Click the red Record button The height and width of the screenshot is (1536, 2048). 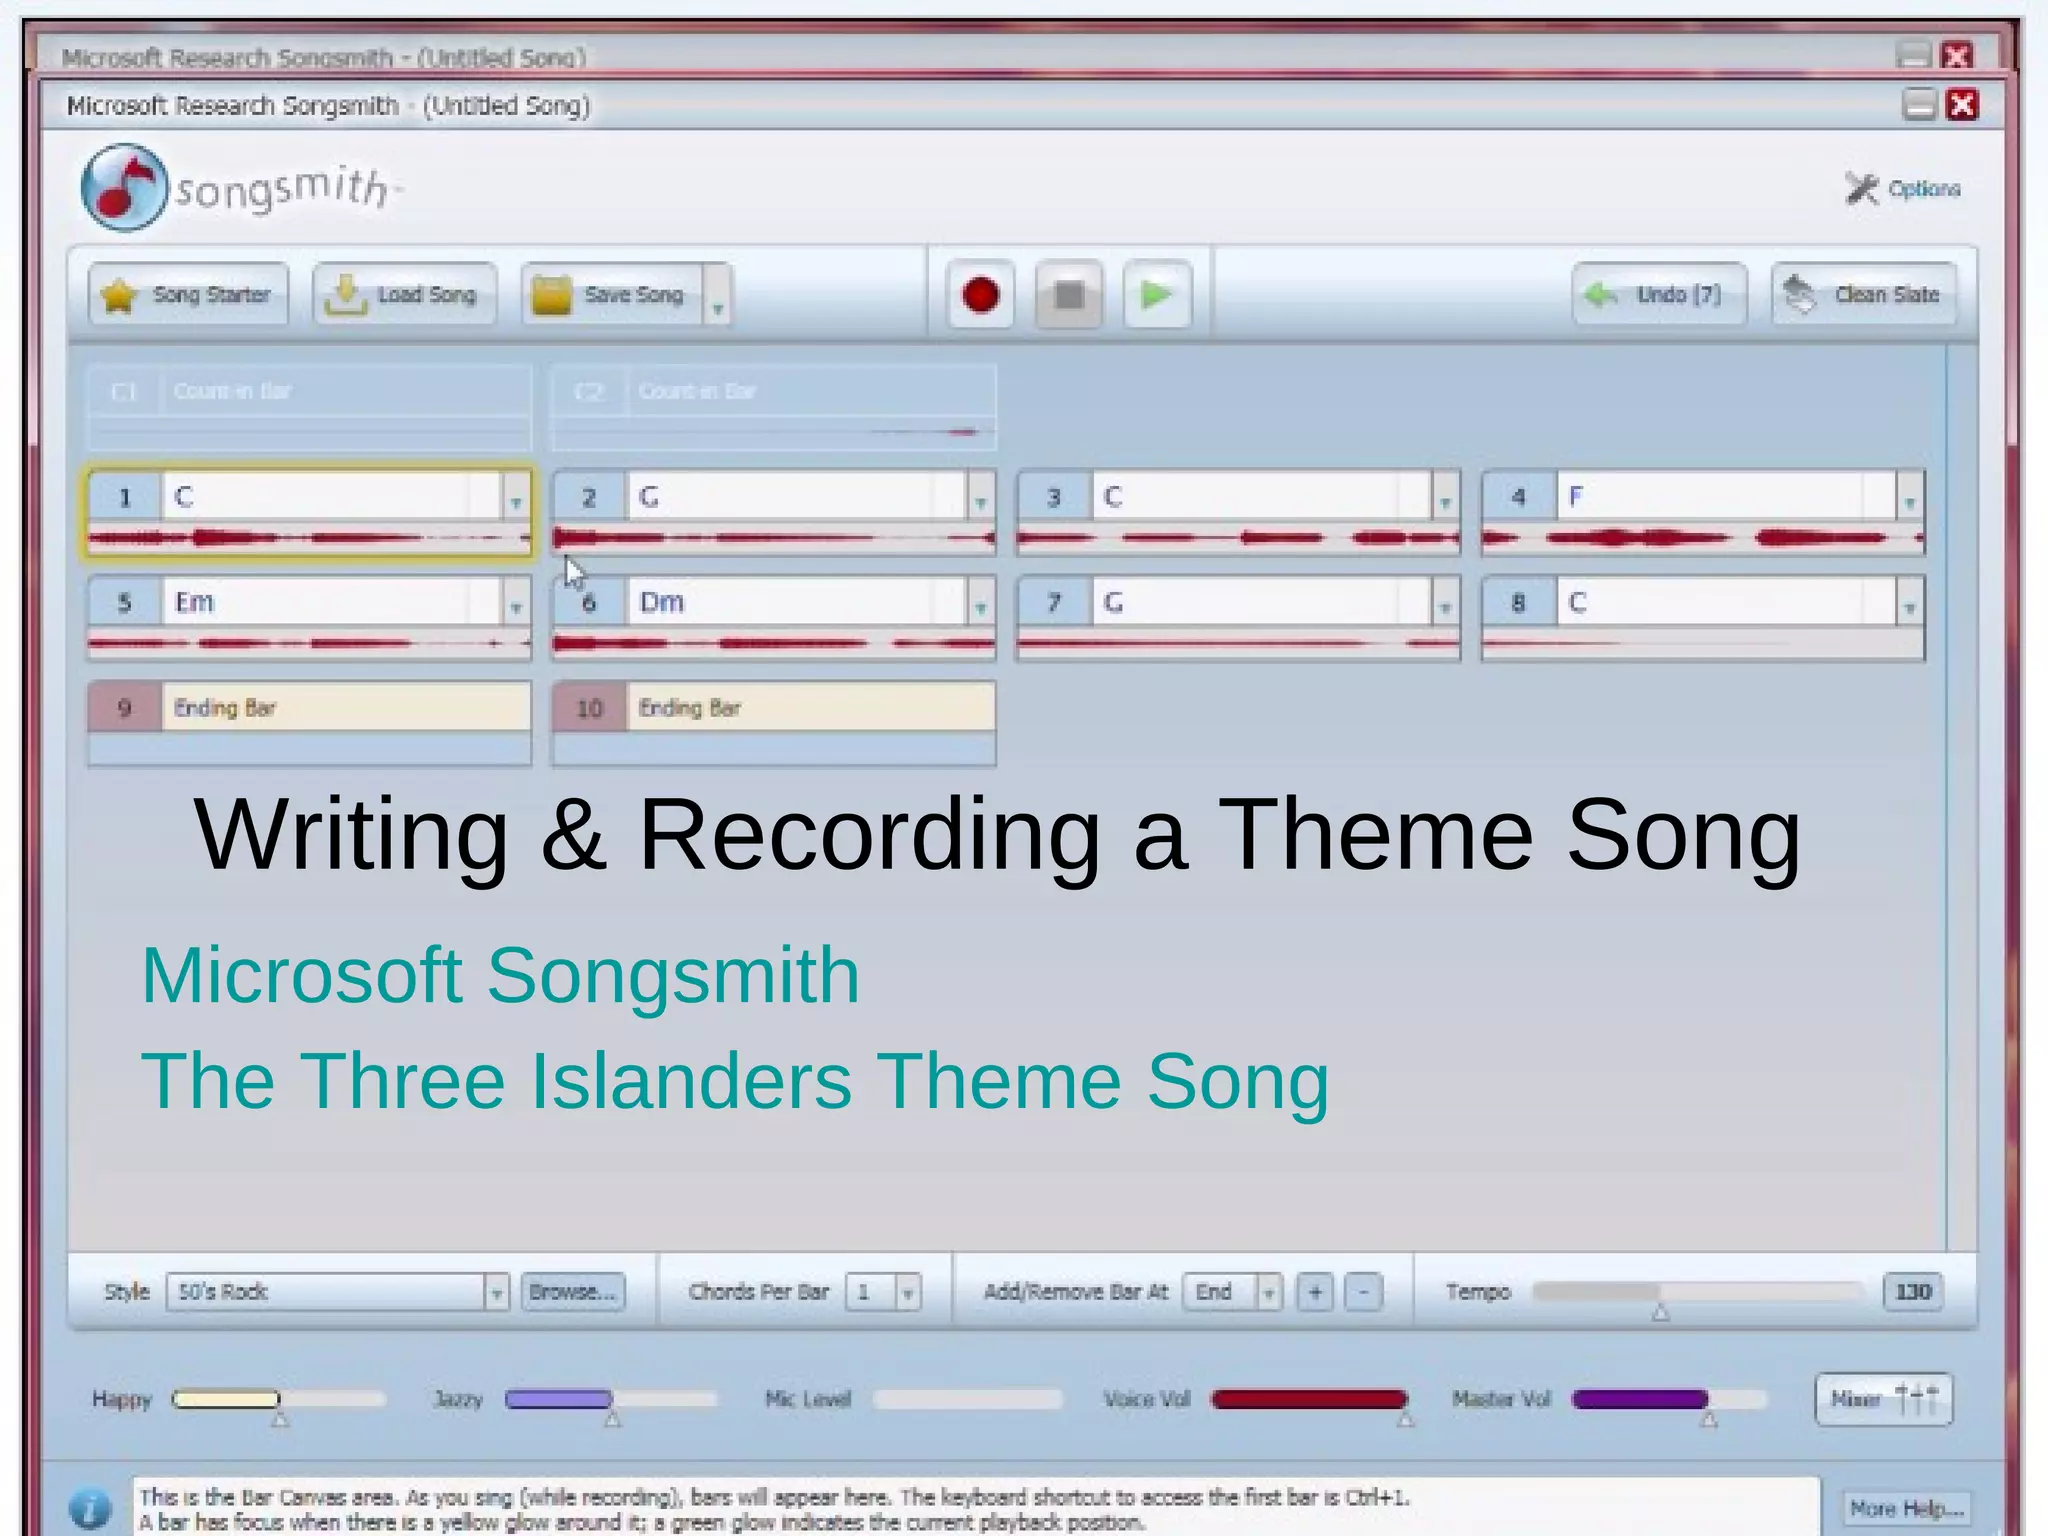(980, 295)
